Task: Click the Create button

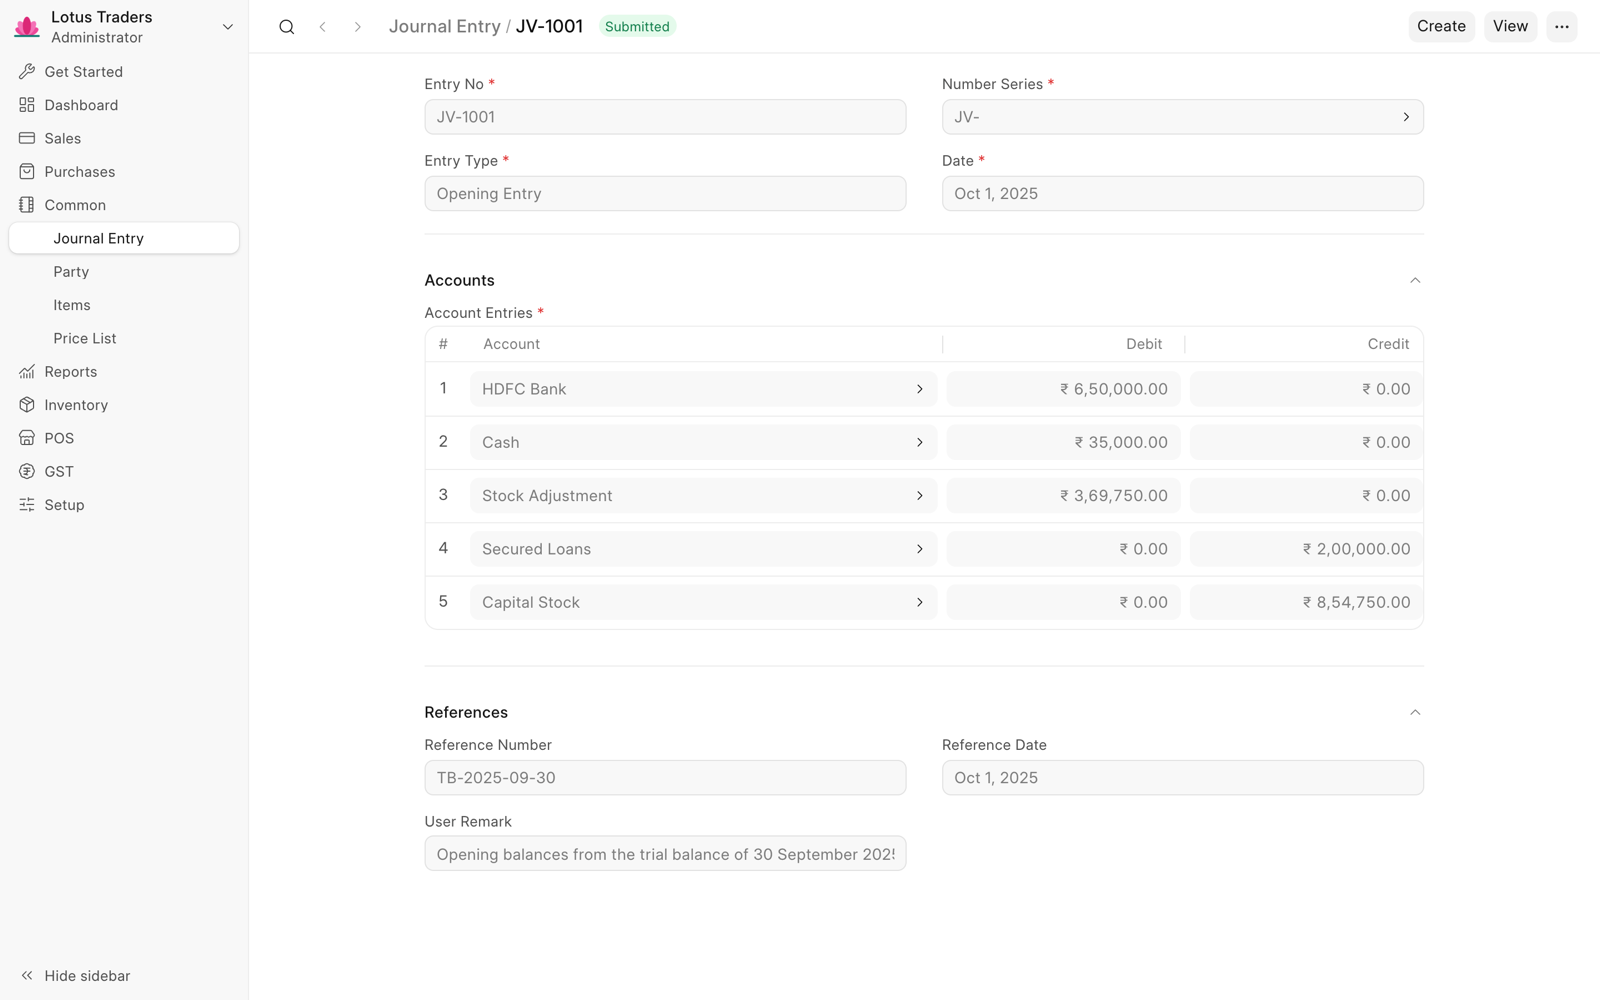Action: (x=1441, y=27)
